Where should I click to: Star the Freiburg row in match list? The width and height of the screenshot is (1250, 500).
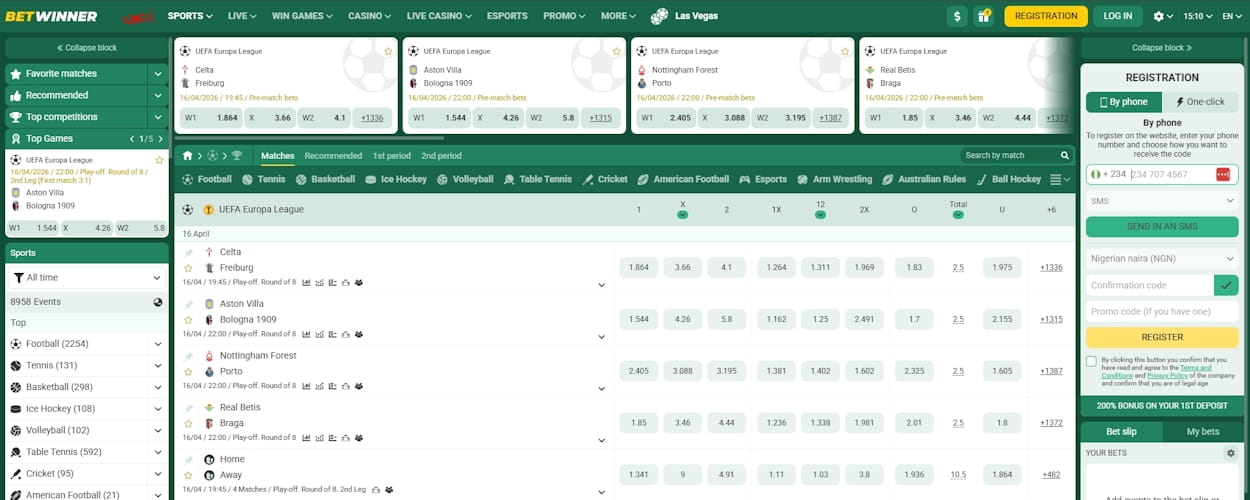[x=188, y=268]
